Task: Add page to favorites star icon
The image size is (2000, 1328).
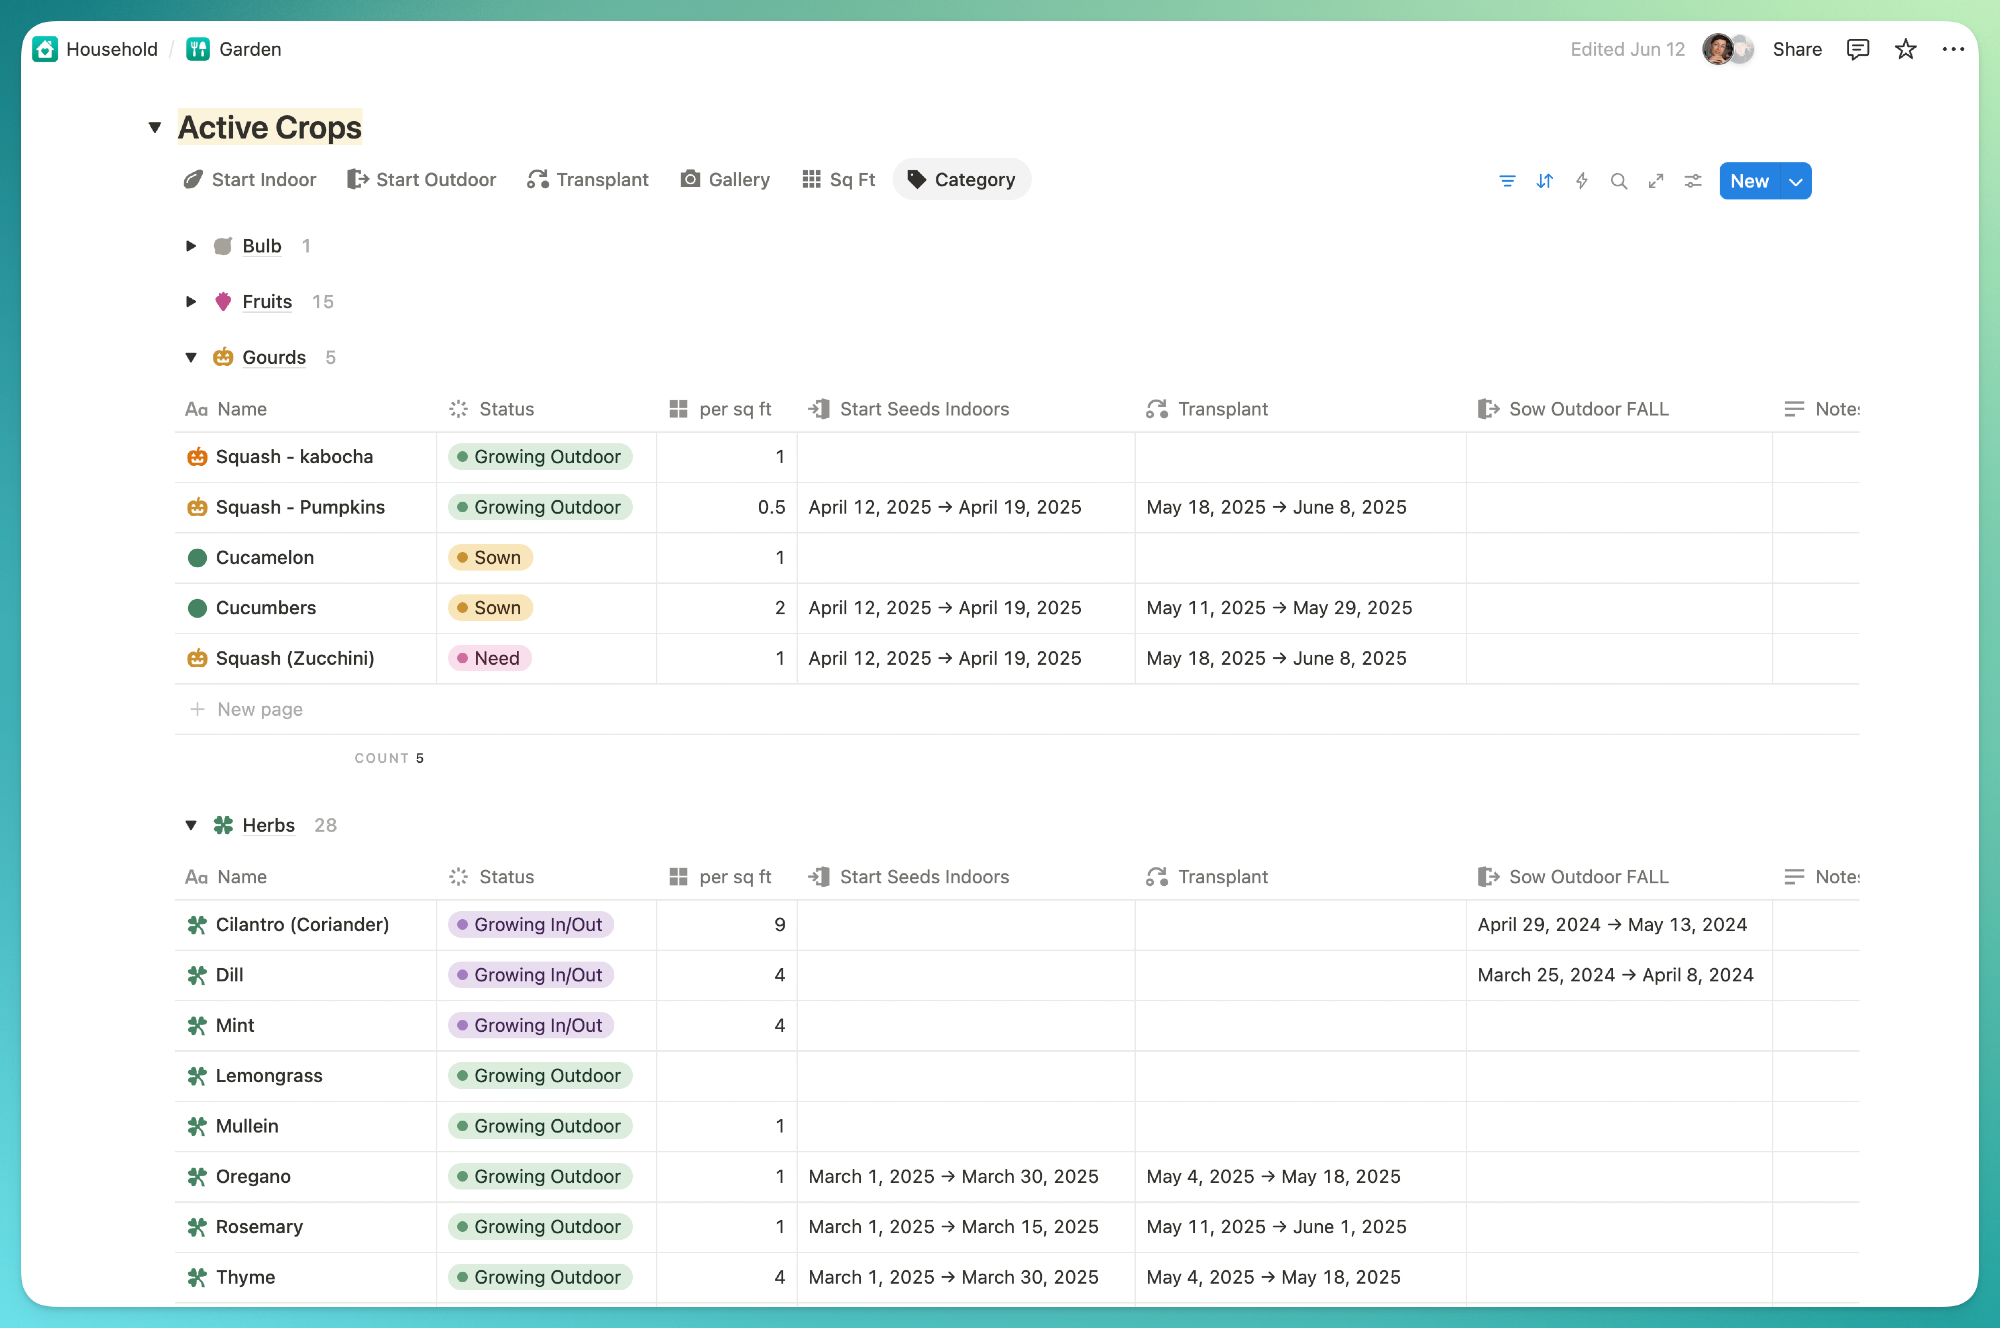Action: [1905, 49]
